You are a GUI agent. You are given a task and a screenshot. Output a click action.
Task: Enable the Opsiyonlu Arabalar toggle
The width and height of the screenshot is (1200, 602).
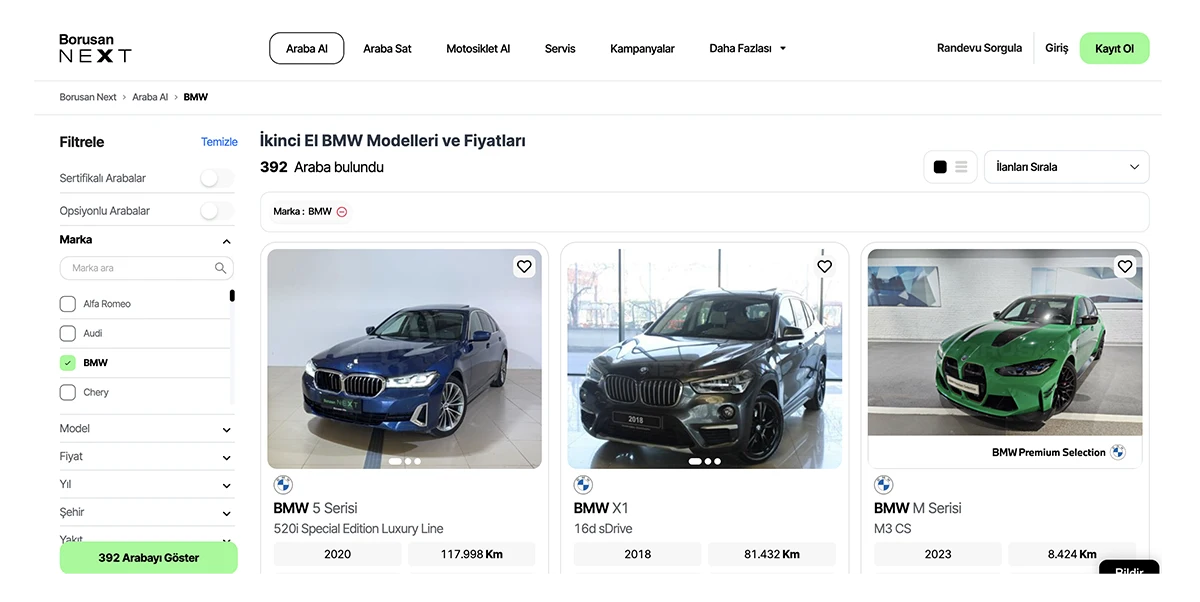click(216, 211)
